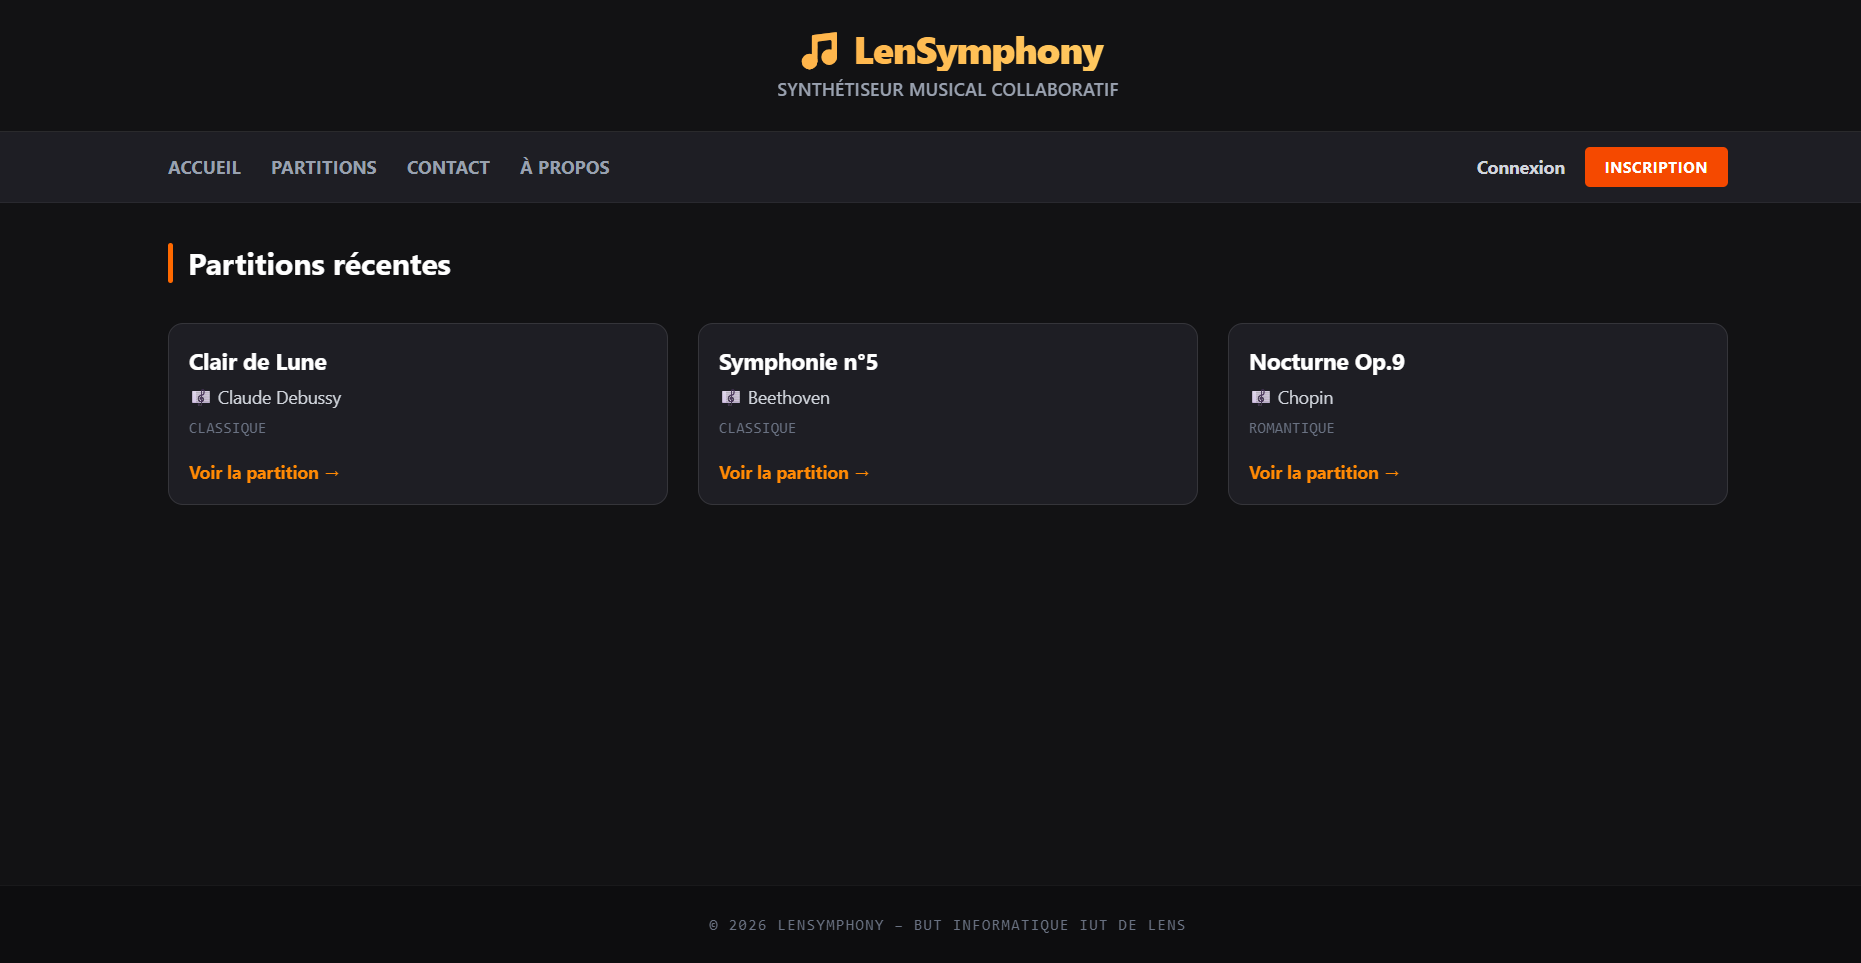Click the INSCRIPTION button
1861x963 pixels.
coord(1655,167)
